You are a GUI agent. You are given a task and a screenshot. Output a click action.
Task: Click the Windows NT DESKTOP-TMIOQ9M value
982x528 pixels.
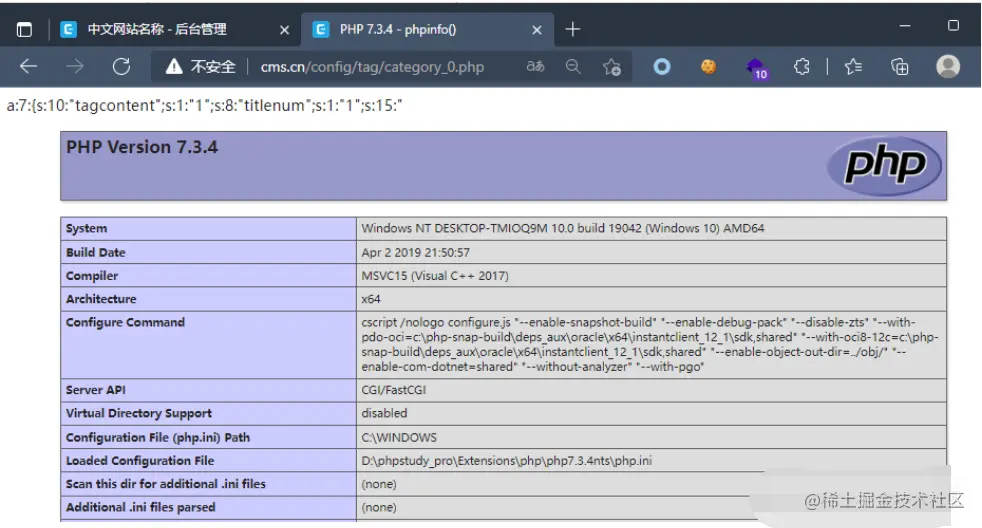pos(562,229)
